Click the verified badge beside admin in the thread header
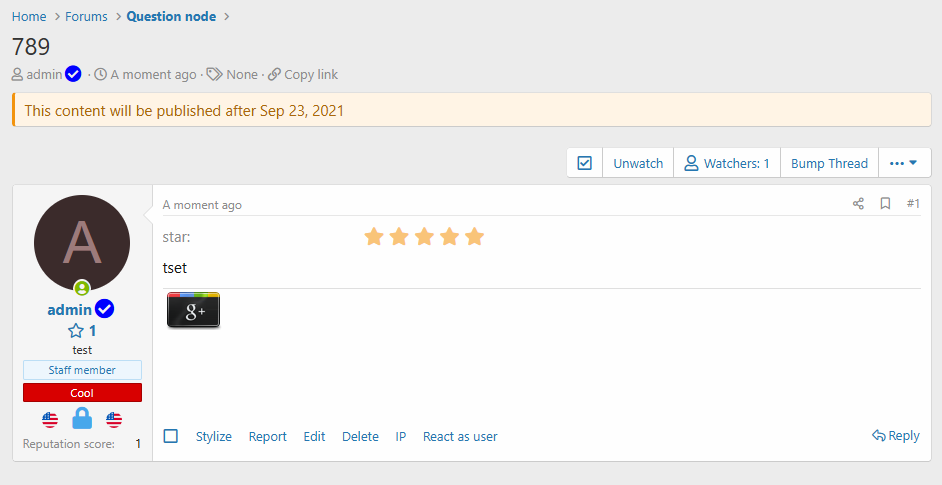 [x=73, y=74]
